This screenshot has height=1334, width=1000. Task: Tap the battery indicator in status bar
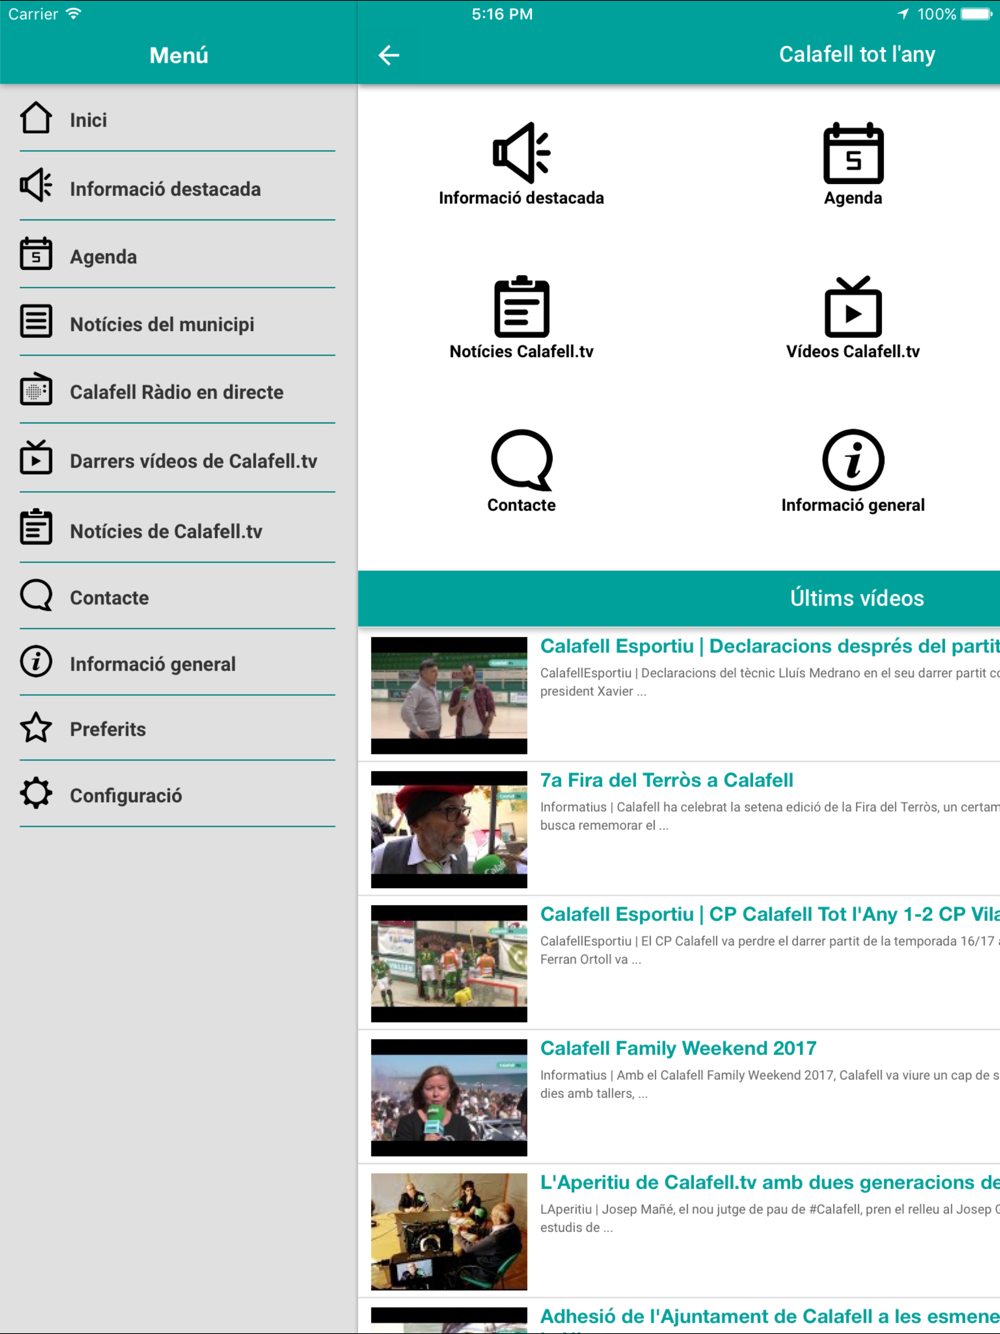pos(977,14)
